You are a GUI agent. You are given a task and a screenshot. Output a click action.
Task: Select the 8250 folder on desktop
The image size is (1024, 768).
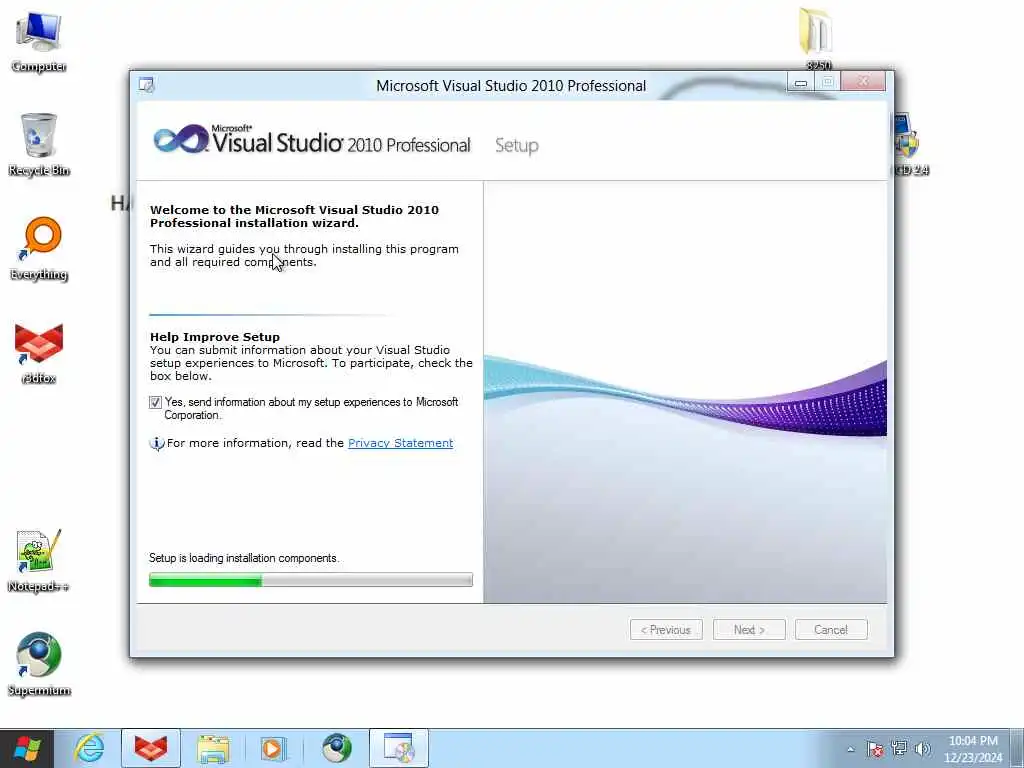(x=818, y=38)
